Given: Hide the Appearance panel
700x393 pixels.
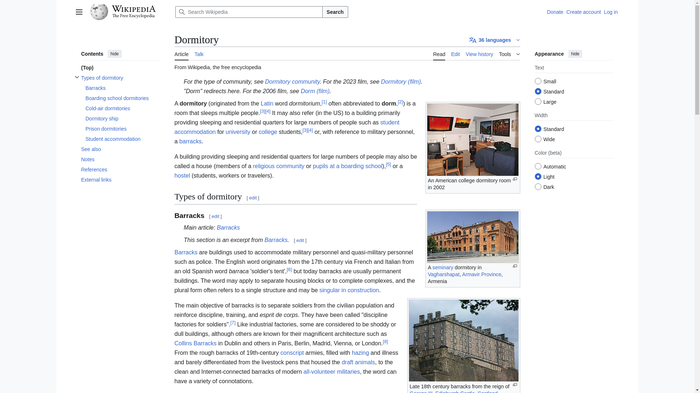Looking at the screenshot, I should [575, 54].
